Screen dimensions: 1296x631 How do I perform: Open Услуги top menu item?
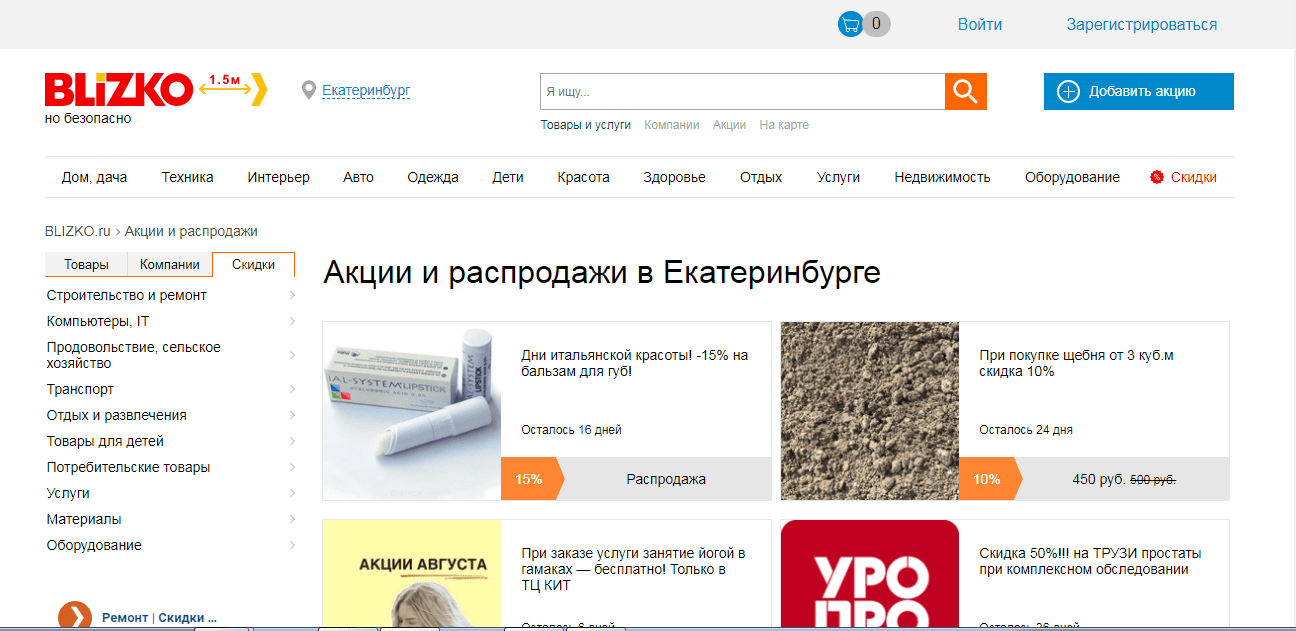click(838, 177)
